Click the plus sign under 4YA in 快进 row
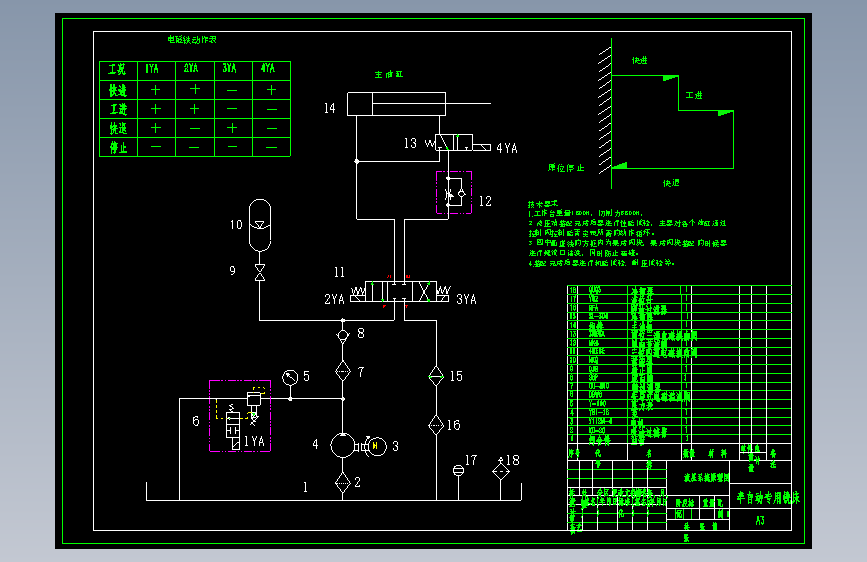The height and width of the screenshot is (562, 867). (271, 90)
